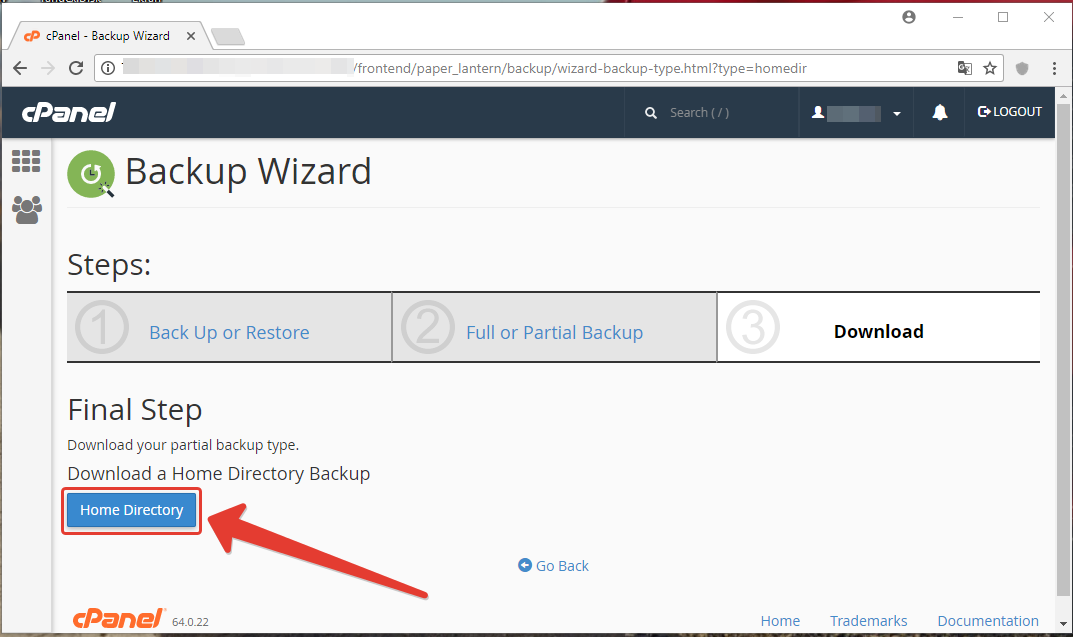Select the cPanel Backup Wizard tab

point(108,36)
